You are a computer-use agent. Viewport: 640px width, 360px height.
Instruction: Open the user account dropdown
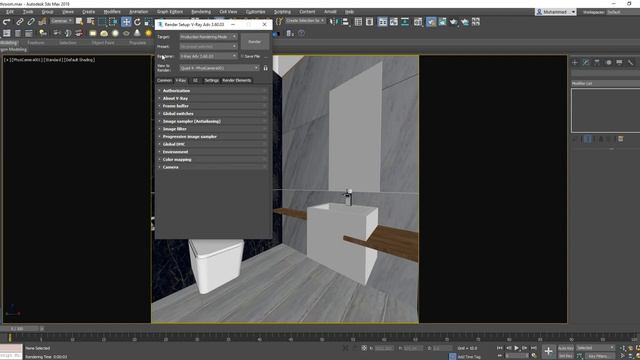[556, 12]
